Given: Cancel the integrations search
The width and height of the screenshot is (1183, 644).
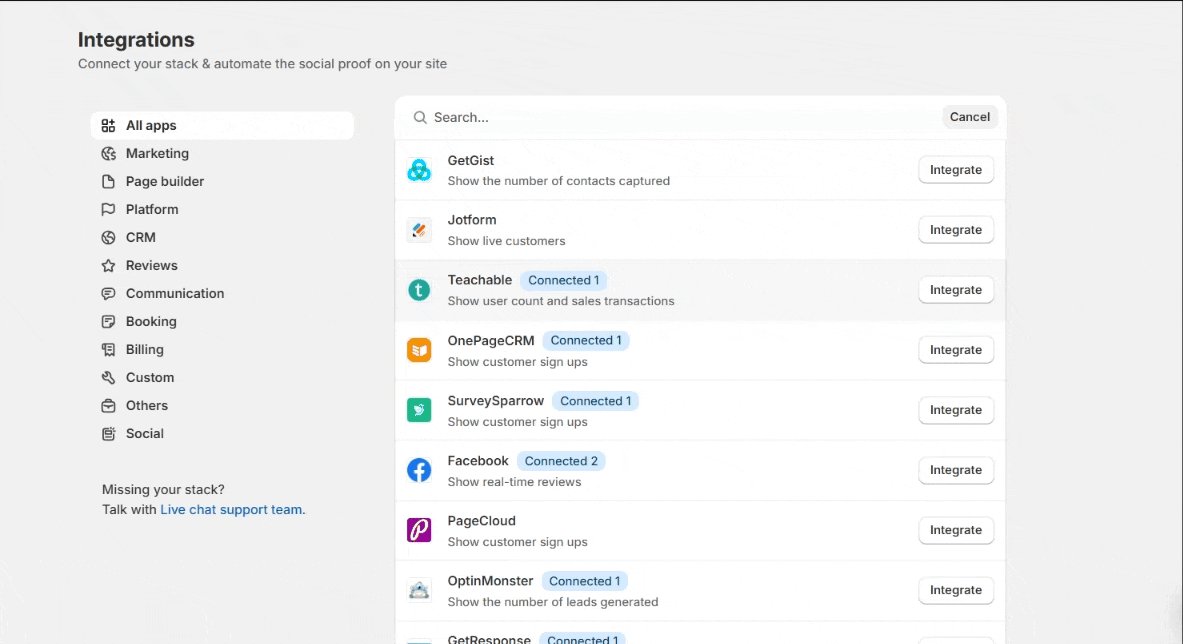Looking at the screenshot, I should coord(969,117).
